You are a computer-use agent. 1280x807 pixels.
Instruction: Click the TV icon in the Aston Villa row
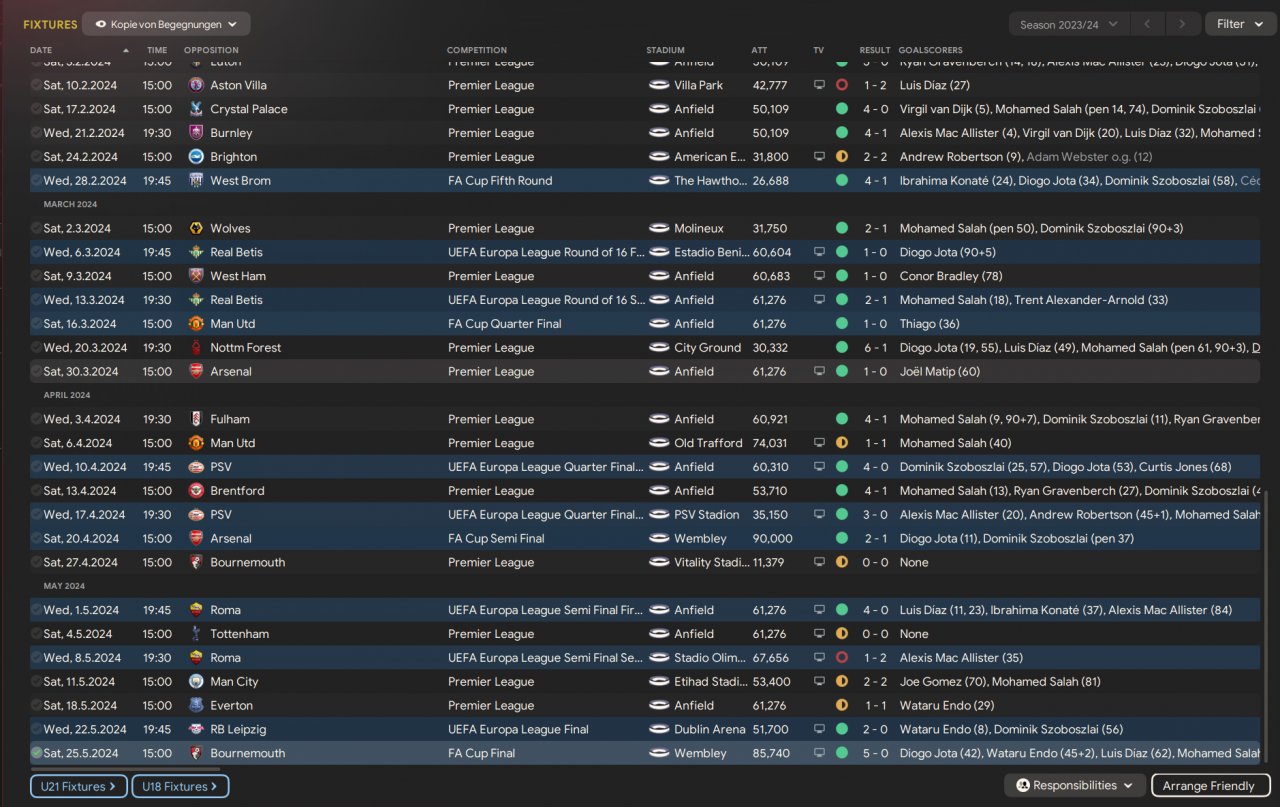[820, 85]
